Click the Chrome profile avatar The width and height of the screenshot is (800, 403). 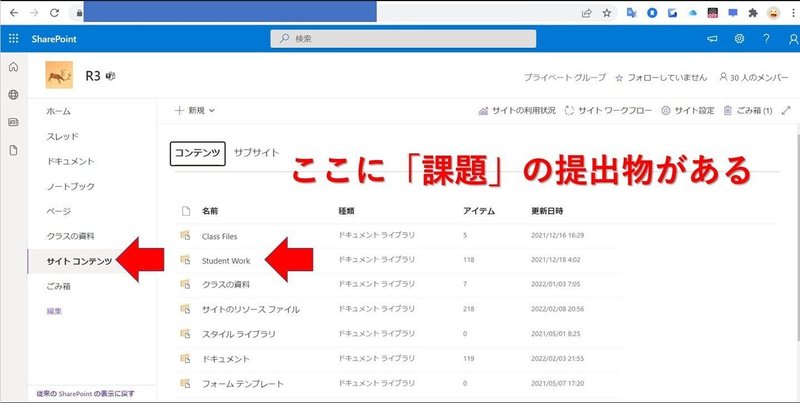click(773, 13)
